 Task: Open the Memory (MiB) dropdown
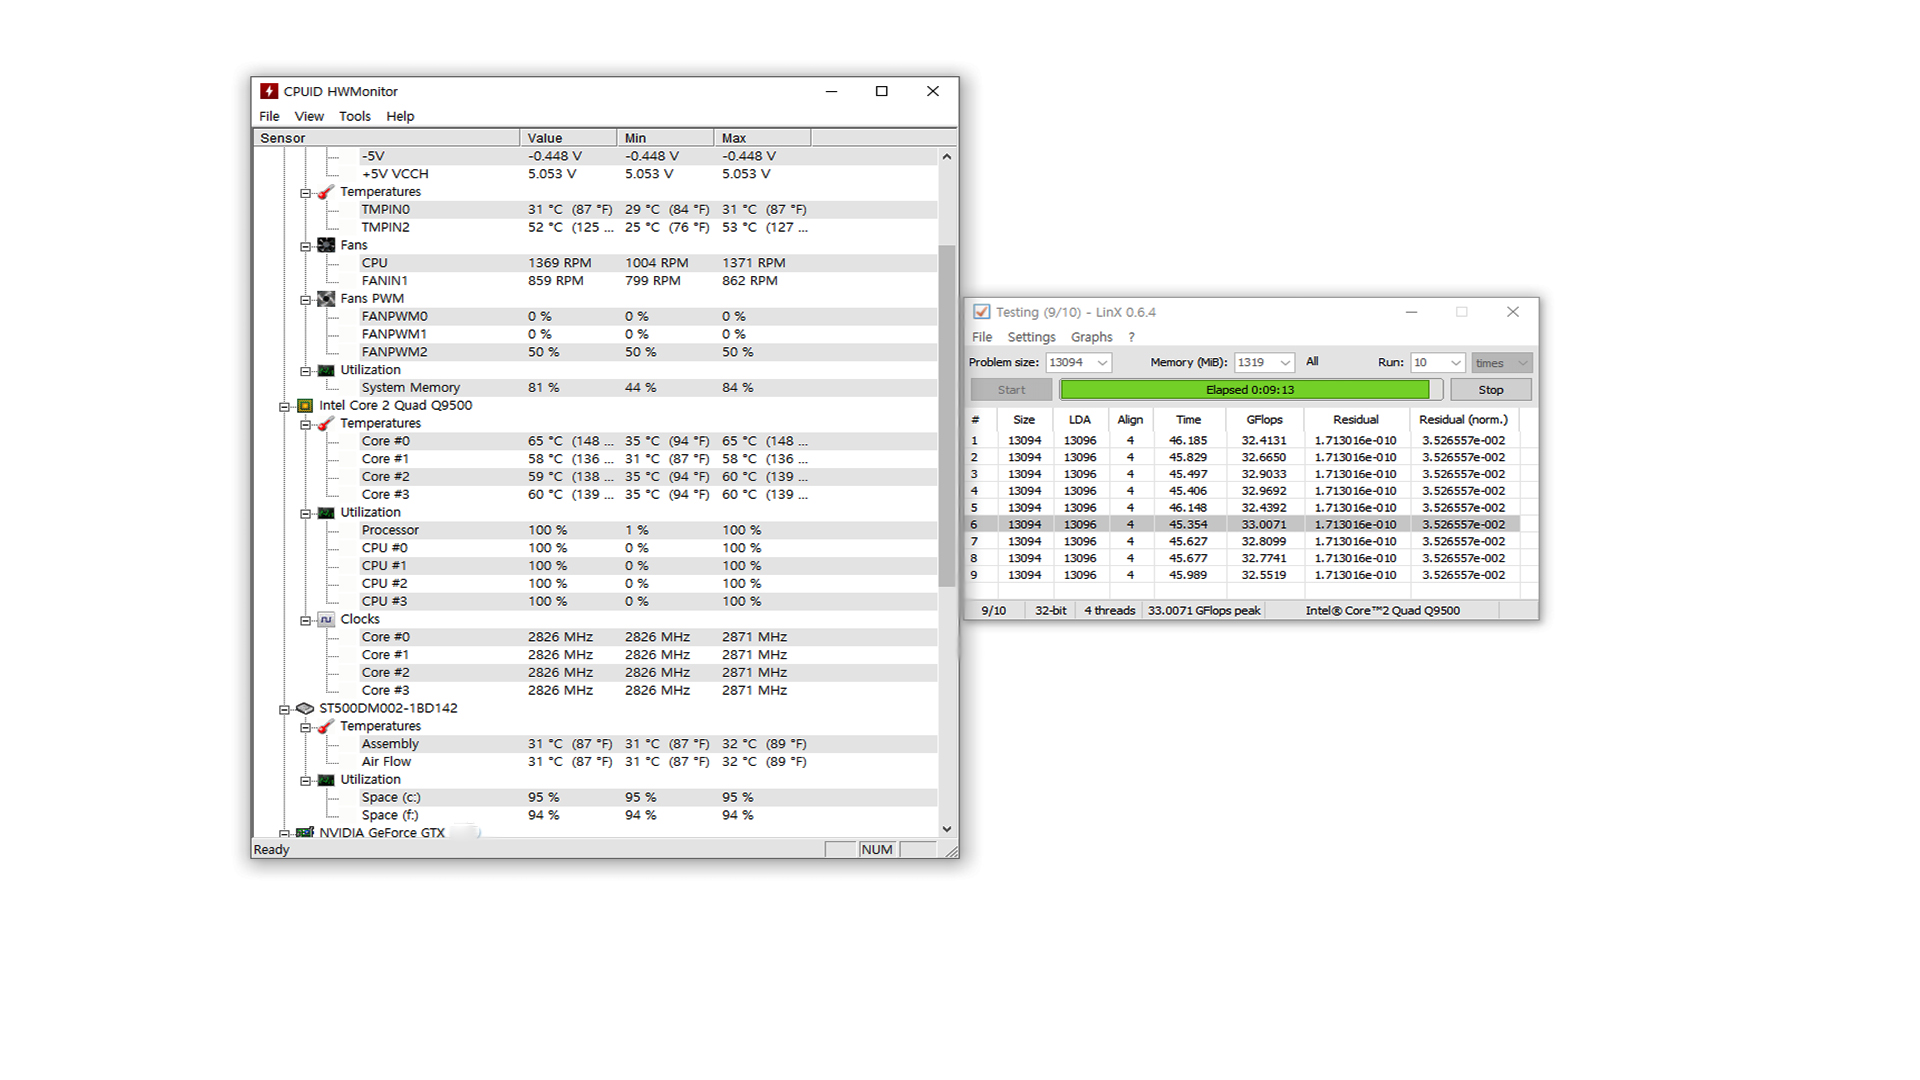click(x=1285, y=363)
